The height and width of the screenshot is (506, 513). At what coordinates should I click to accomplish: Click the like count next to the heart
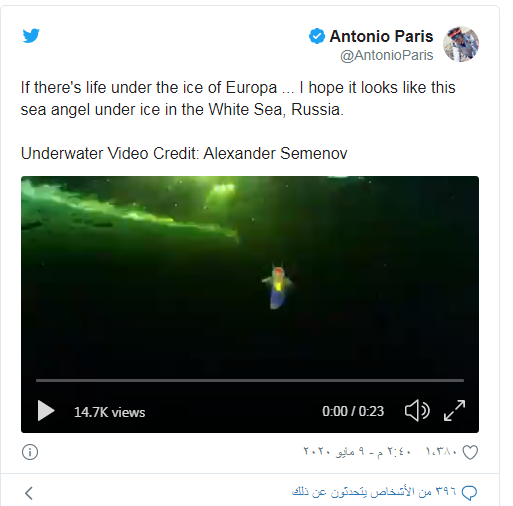(x=441, y=452)
